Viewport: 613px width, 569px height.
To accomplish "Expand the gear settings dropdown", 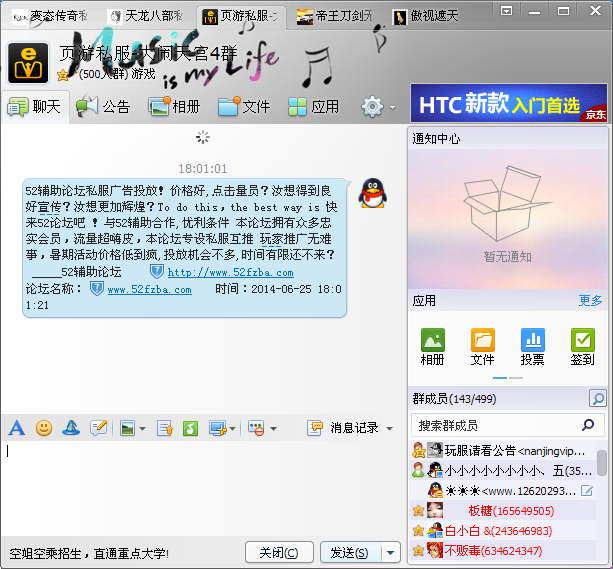I will pyautogui.click(x=392, y=107).
